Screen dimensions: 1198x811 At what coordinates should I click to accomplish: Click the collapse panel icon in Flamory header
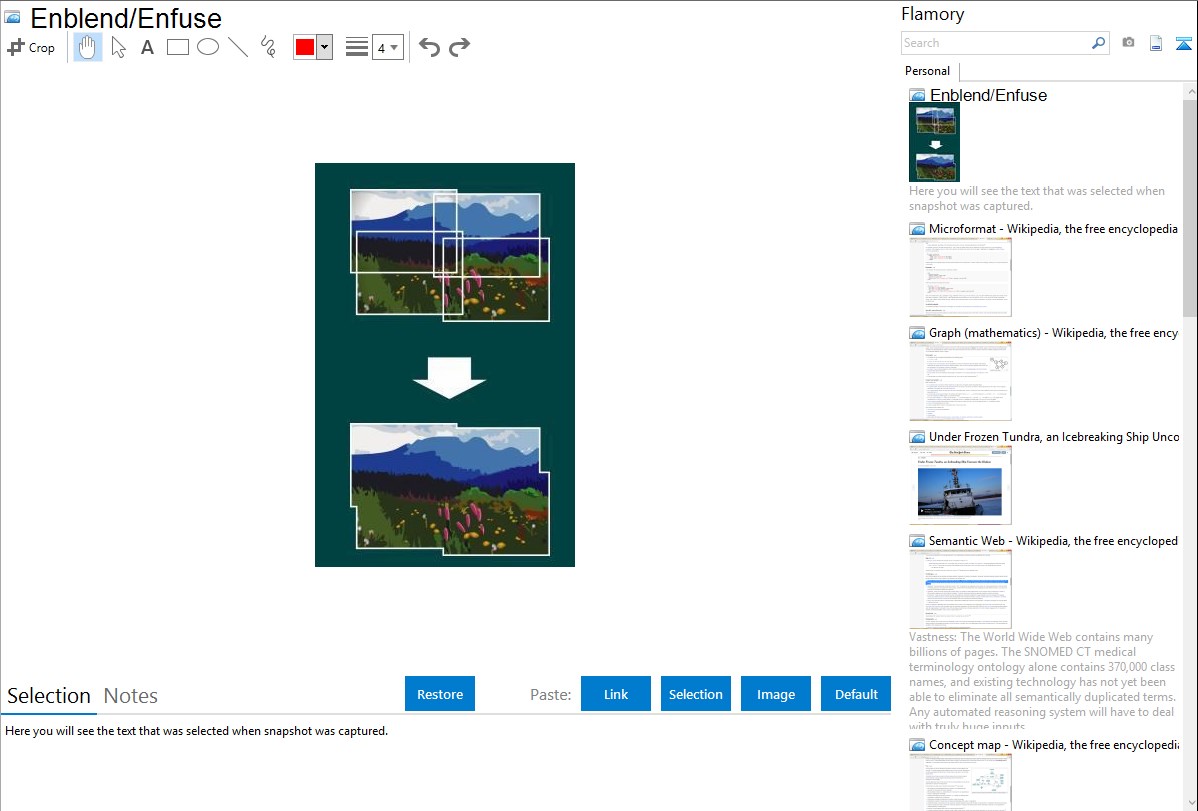coord(1183,43)
